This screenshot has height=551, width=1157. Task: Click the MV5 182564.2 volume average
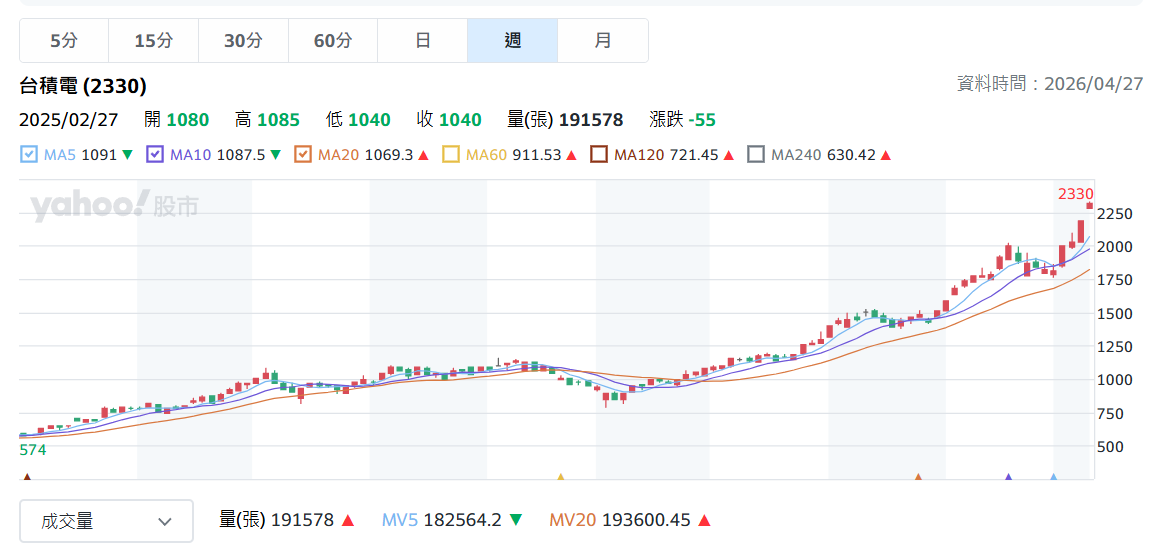point(441,520)
